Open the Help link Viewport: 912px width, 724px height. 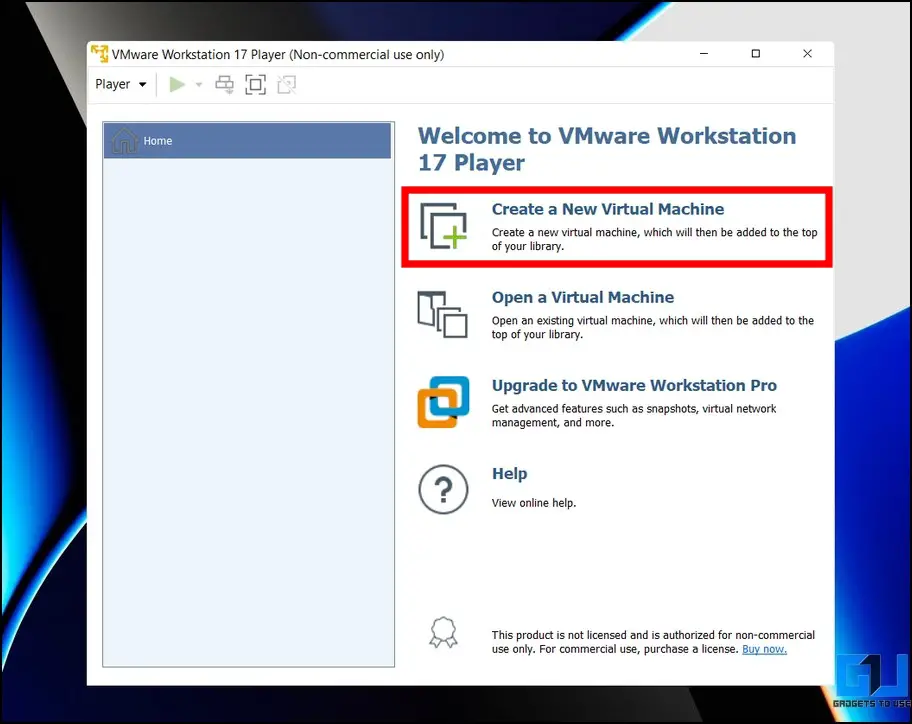[510, 473]
